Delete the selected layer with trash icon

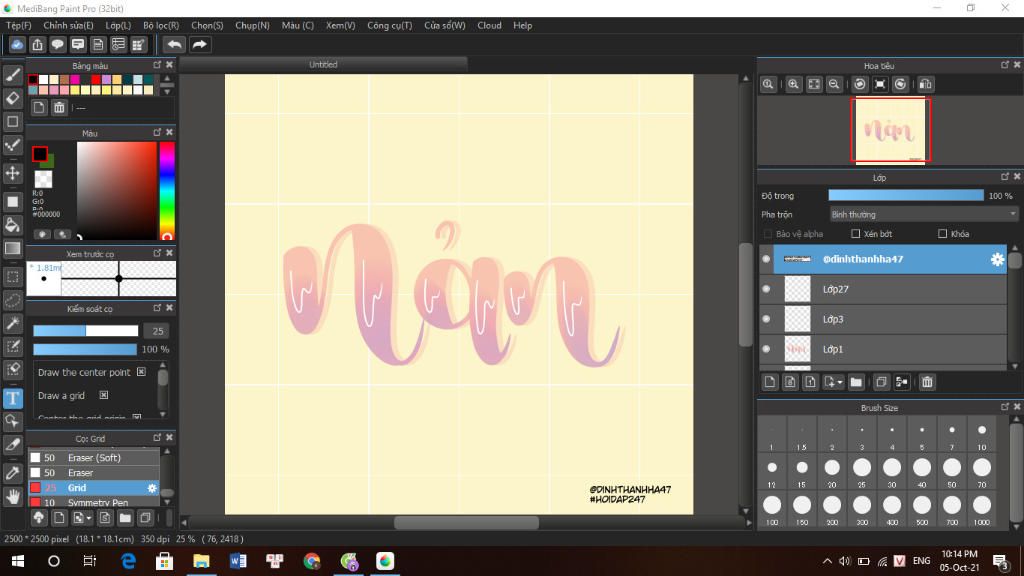(x=927, y=382)
